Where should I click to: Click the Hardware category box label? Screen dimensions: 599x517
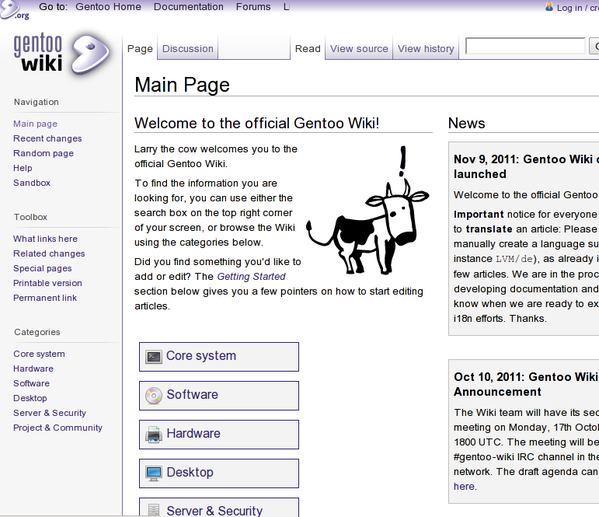193,434
